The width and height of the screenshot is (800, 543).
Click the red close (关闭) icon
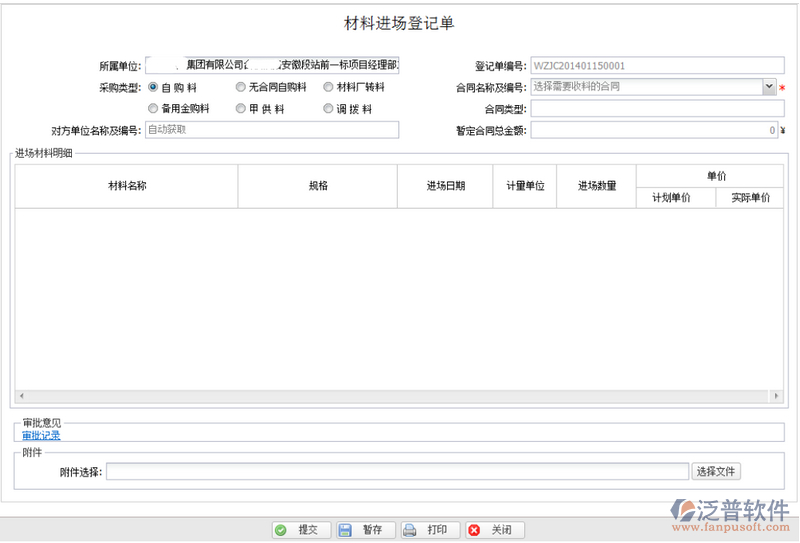point(474,530)
